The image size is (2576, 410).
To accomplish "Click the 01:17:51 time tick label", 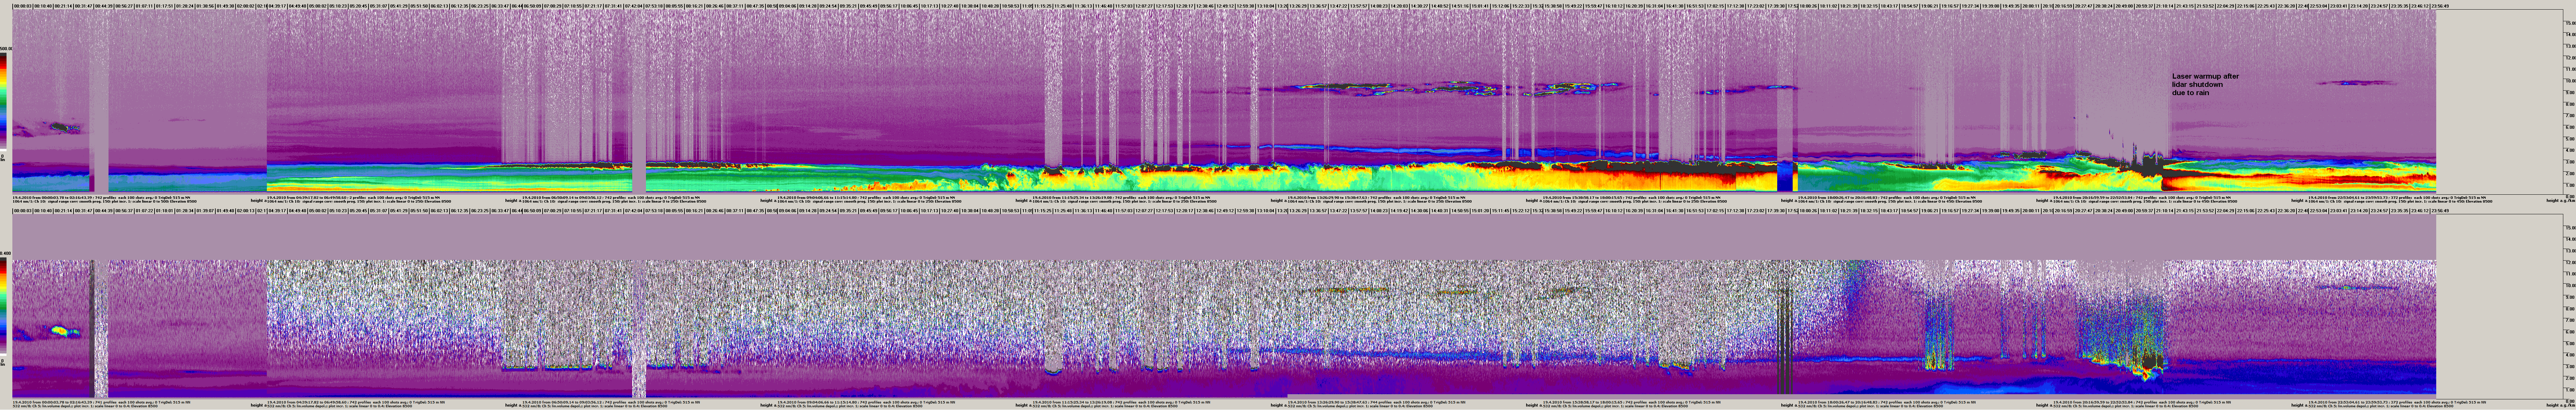I will pos(164,6).
